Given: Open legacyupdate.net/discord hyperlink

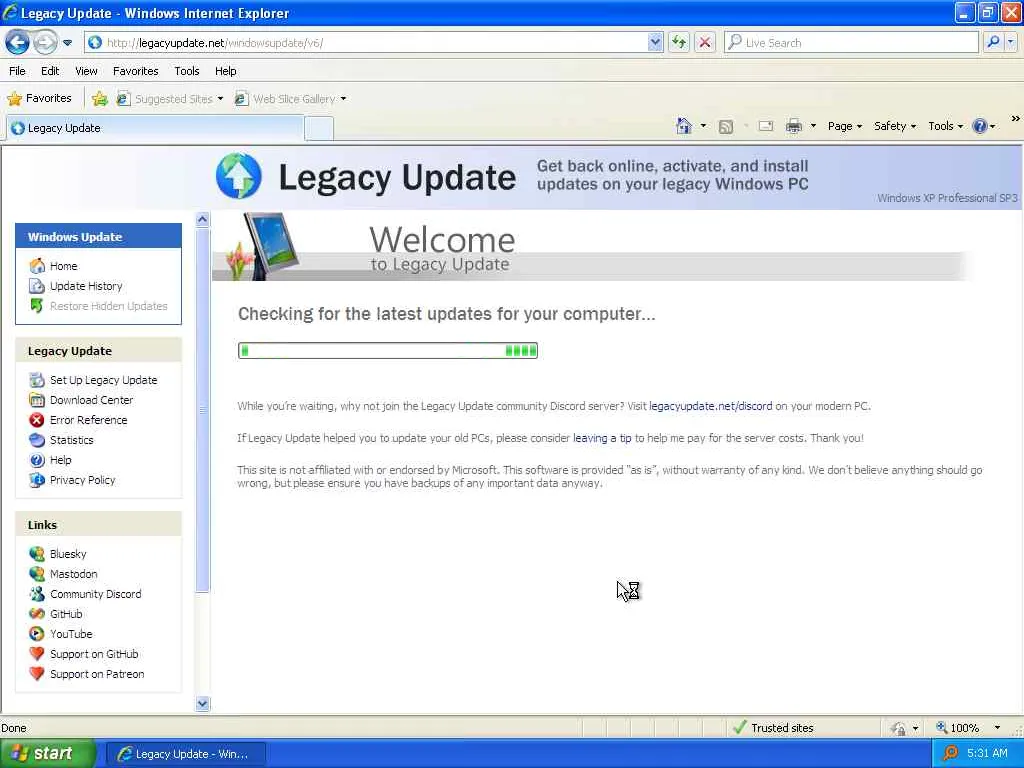Looking at the screenshot, I should click(711, 406).
